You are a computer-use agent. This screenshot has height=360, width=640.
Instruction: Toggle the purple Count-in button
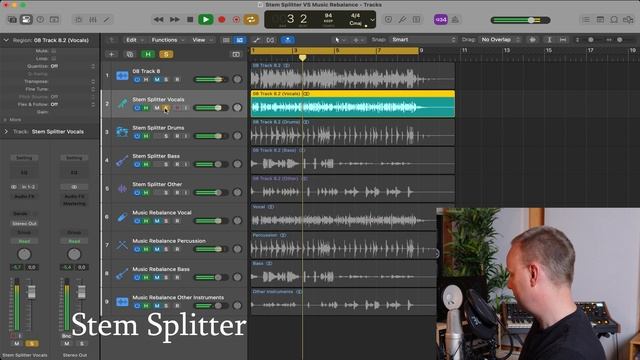(441, 20)
